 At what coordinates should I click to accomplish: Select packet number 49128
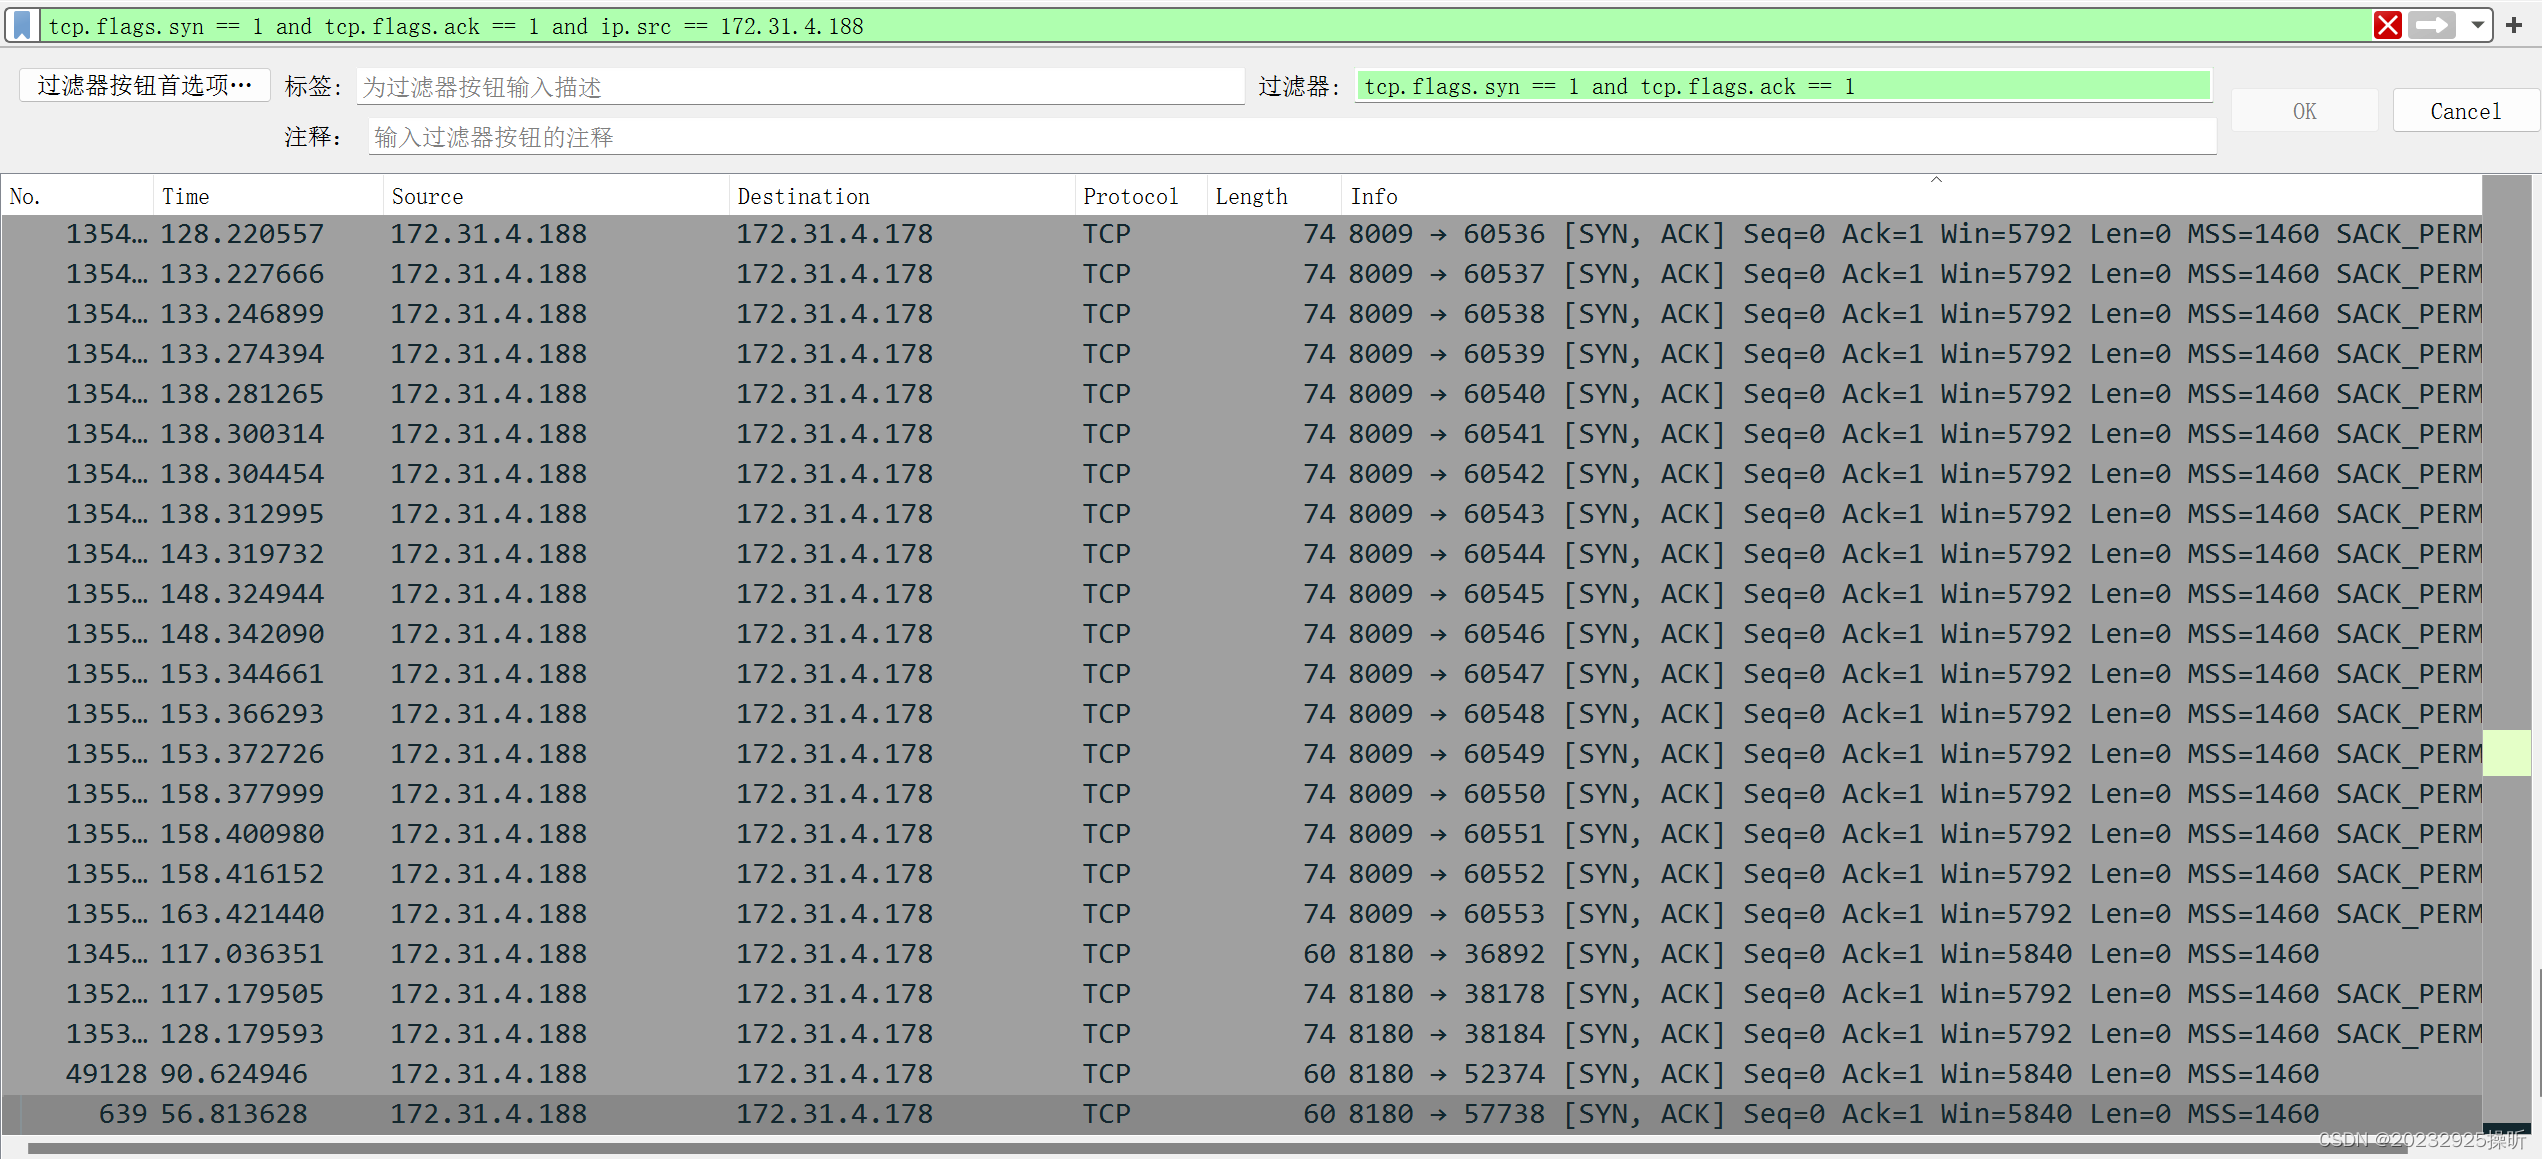pyautogui.click(x=1241, y=1074)
